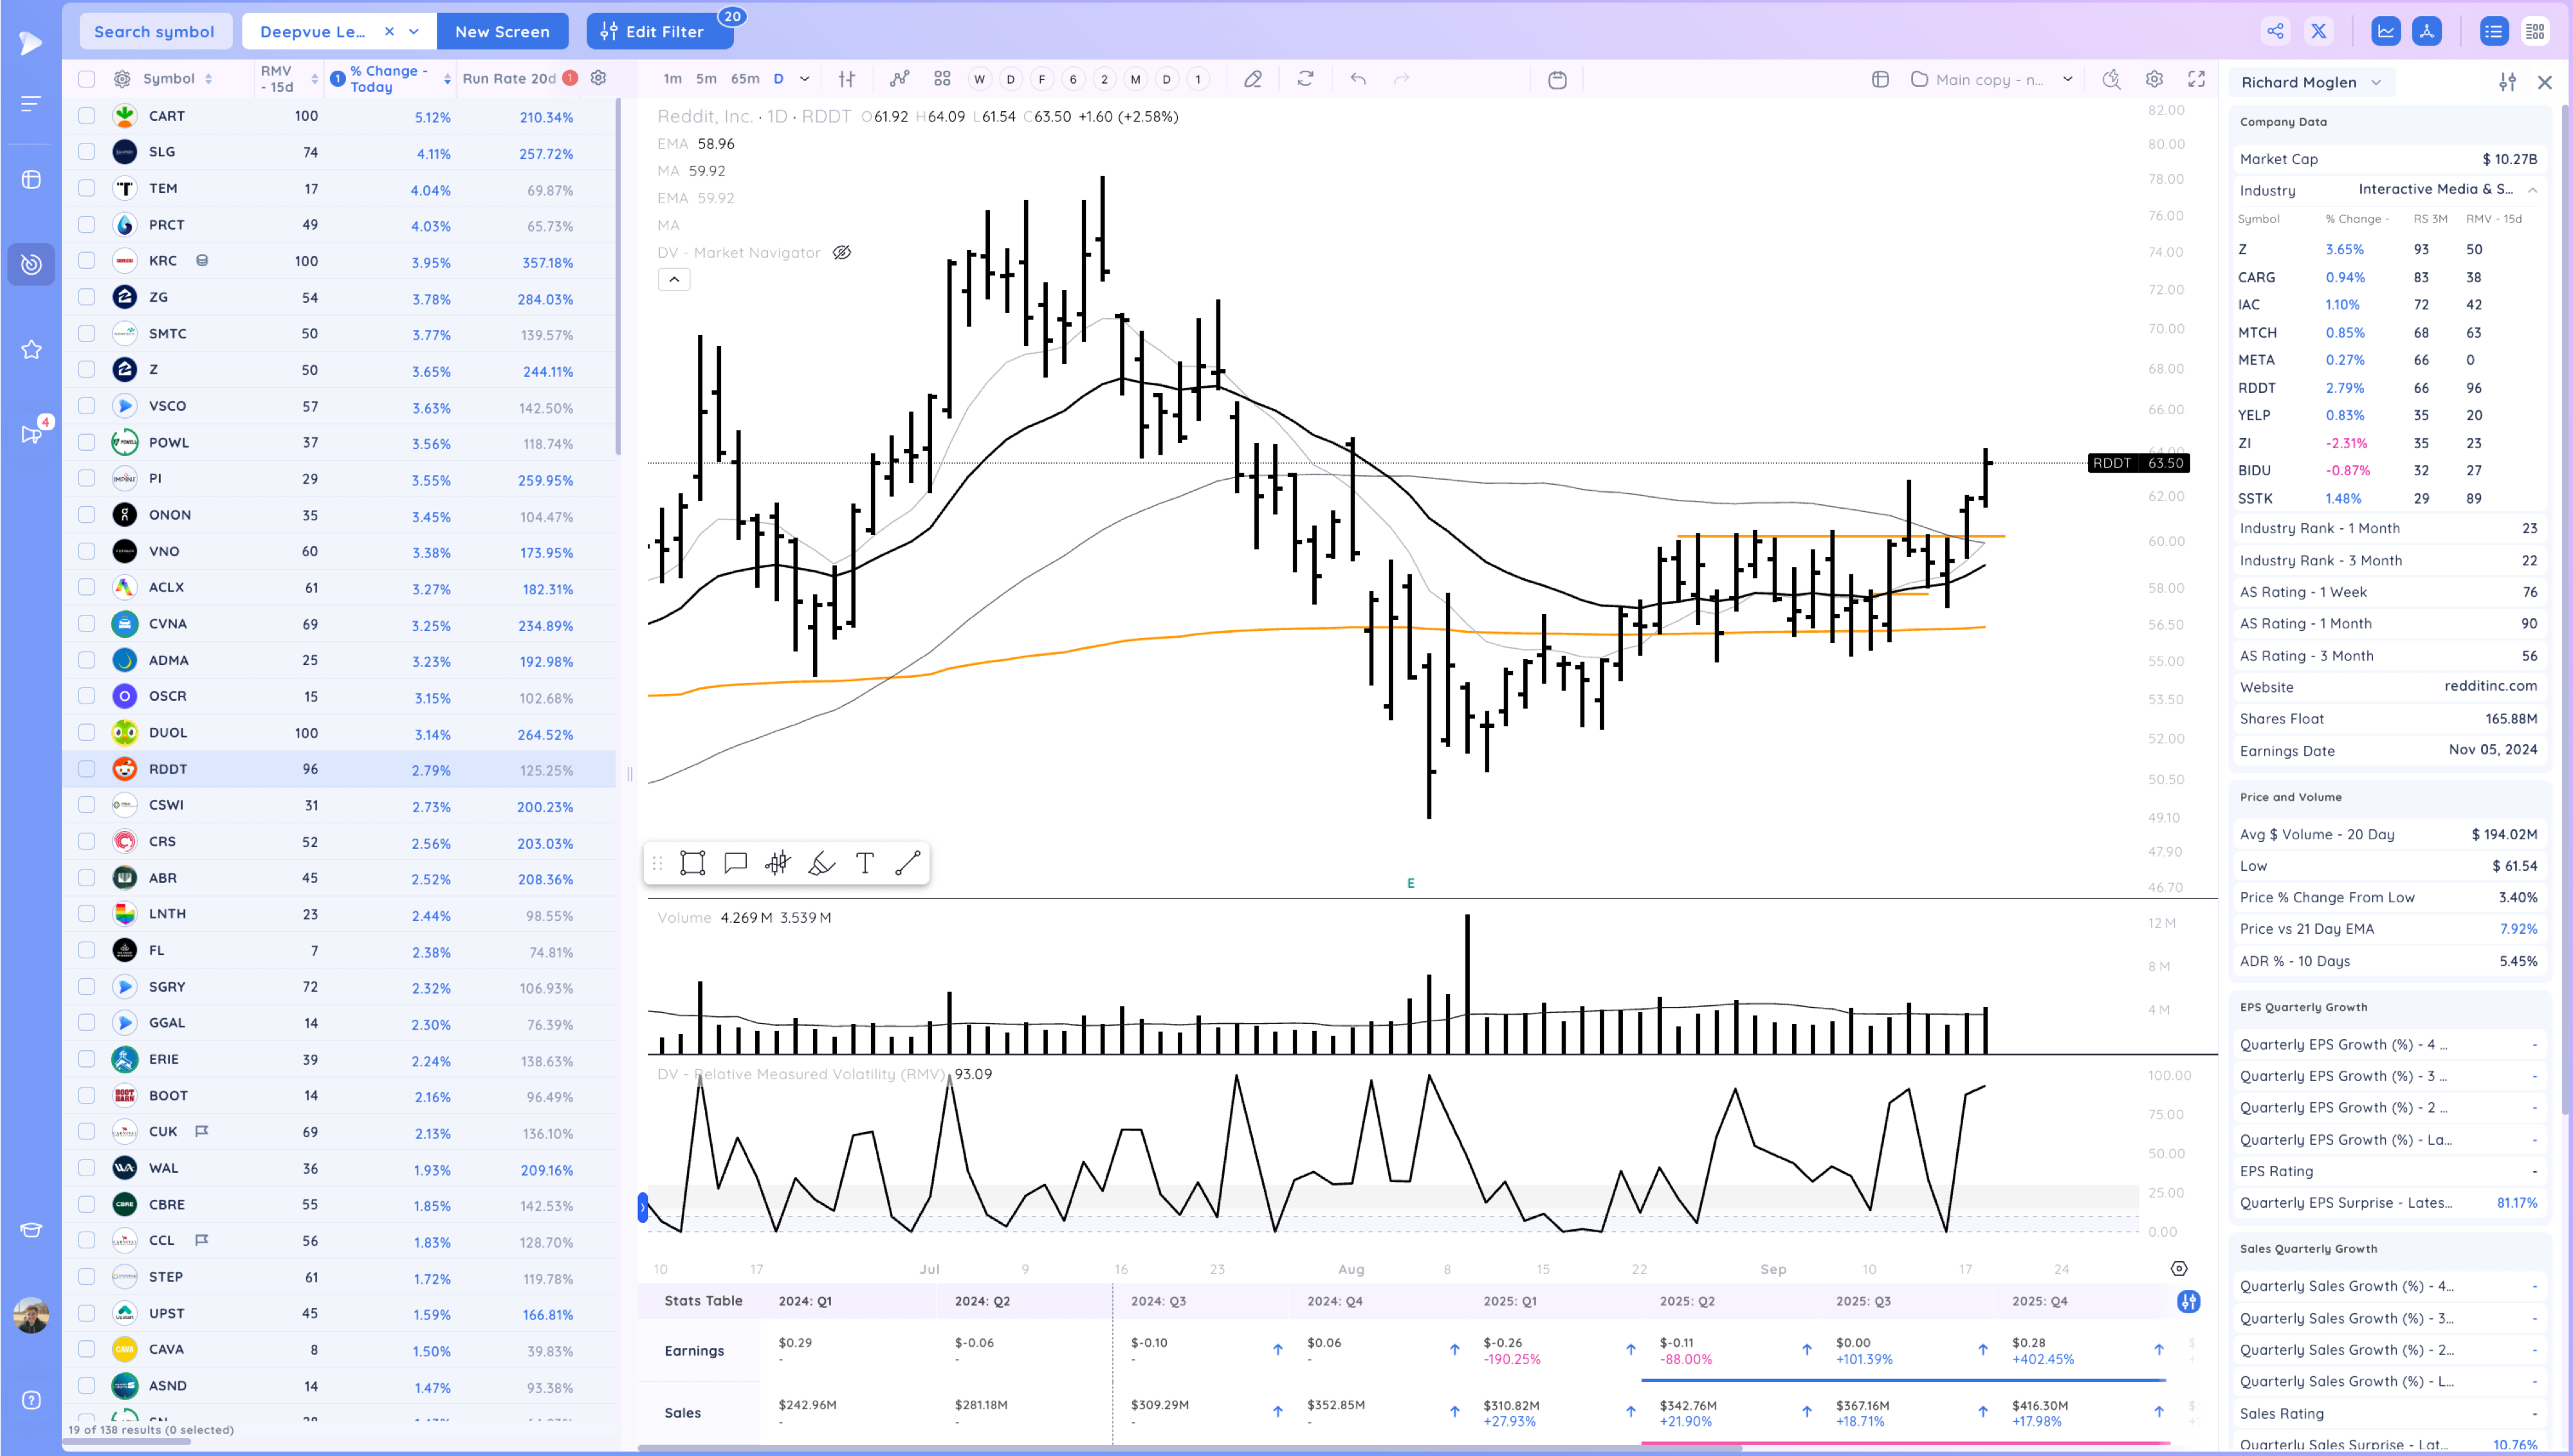Check the CART row checkbox
The height and width of the screenshot is (1456, 2573).
(87, 116)
